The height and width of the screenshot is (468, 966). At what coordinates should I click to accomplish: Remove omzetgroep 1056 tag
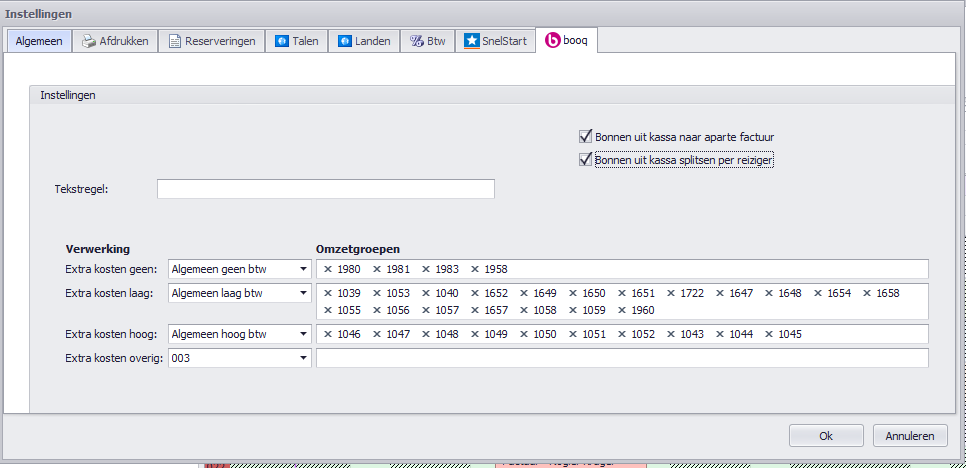coord(377,310)
